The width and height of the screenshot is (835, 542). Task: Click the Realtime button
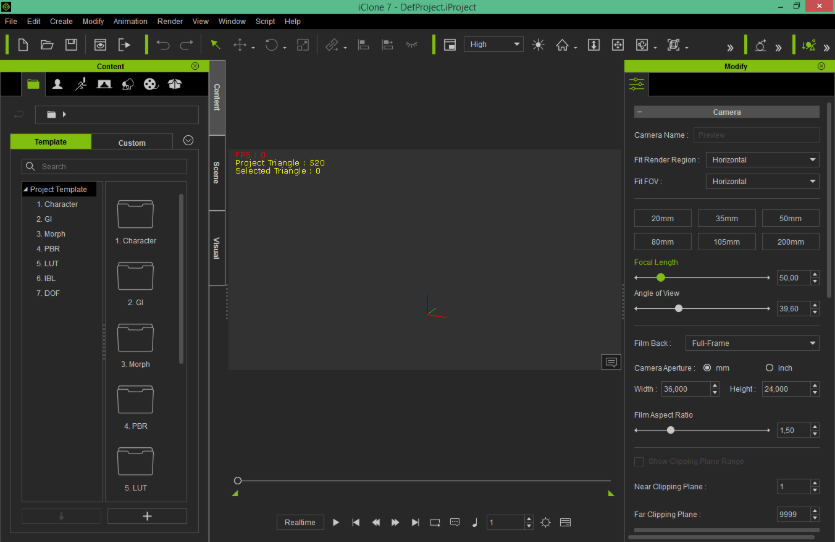pyautogui.click(x=299, y=522)
